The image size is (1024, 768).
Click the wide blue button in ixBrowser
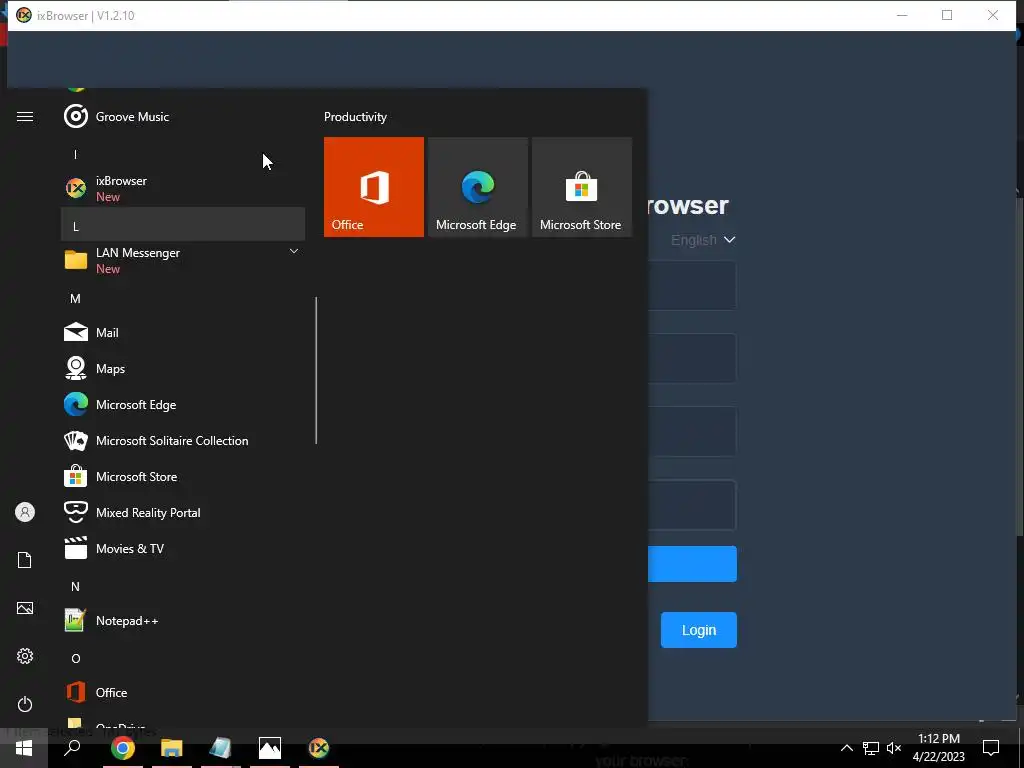click(692, 564)
